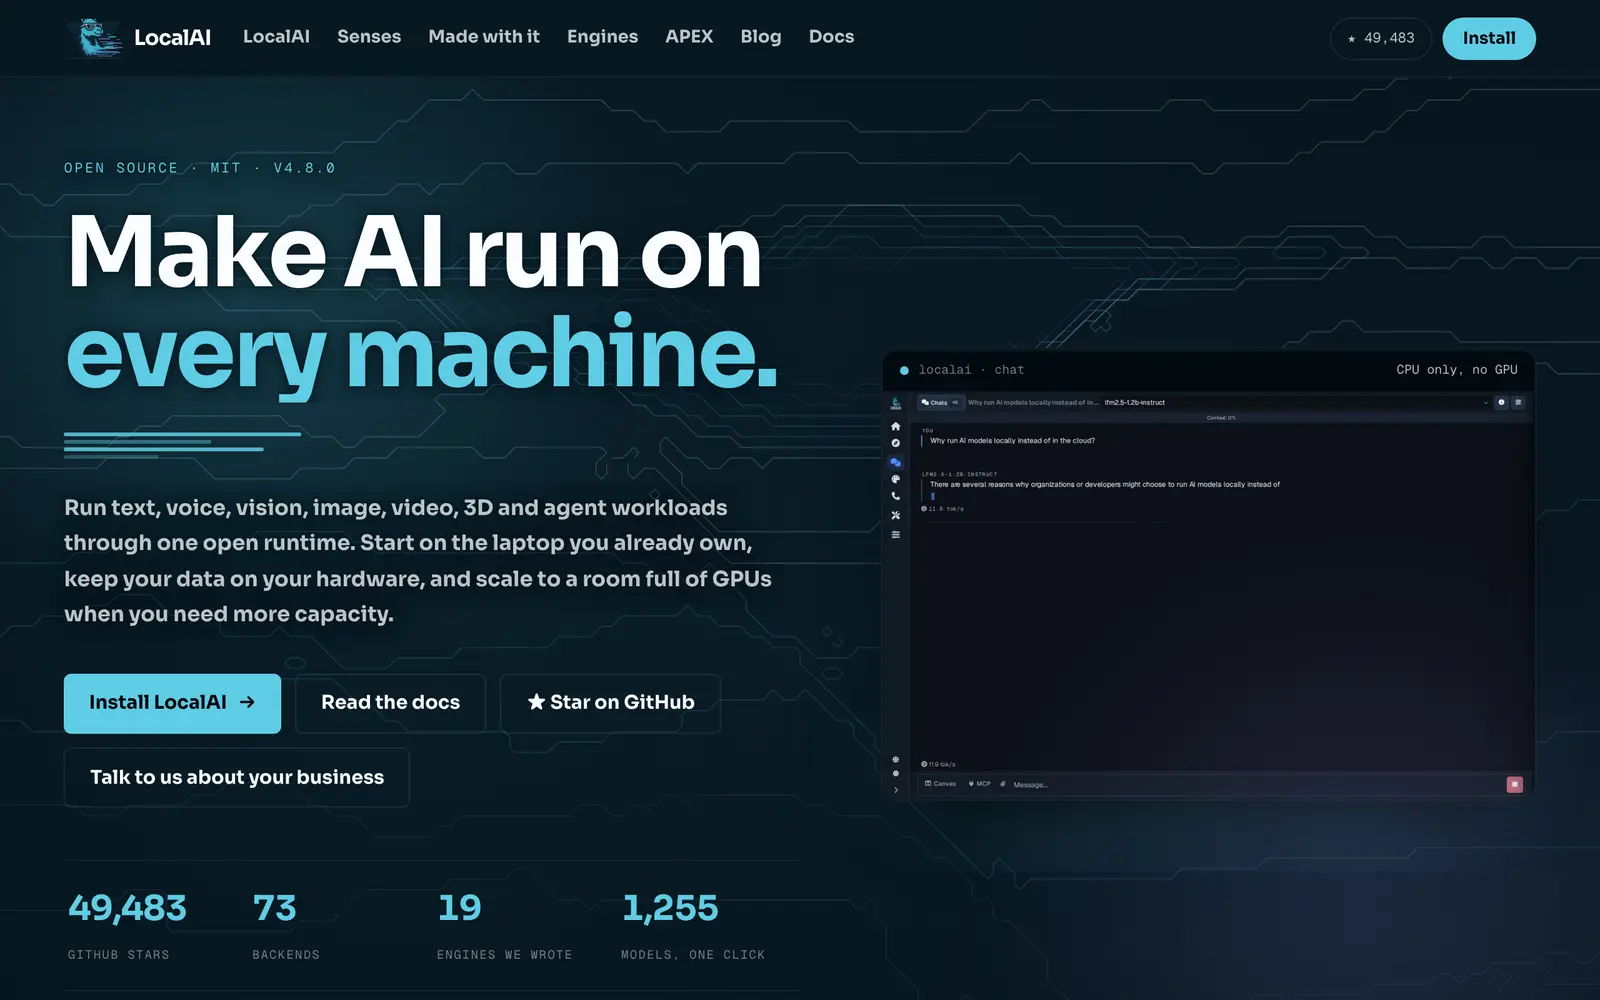Open the Senses nav menu item
This screenshot has width=1600, height=1000.
pyautogui.click(x=369, y=37)
